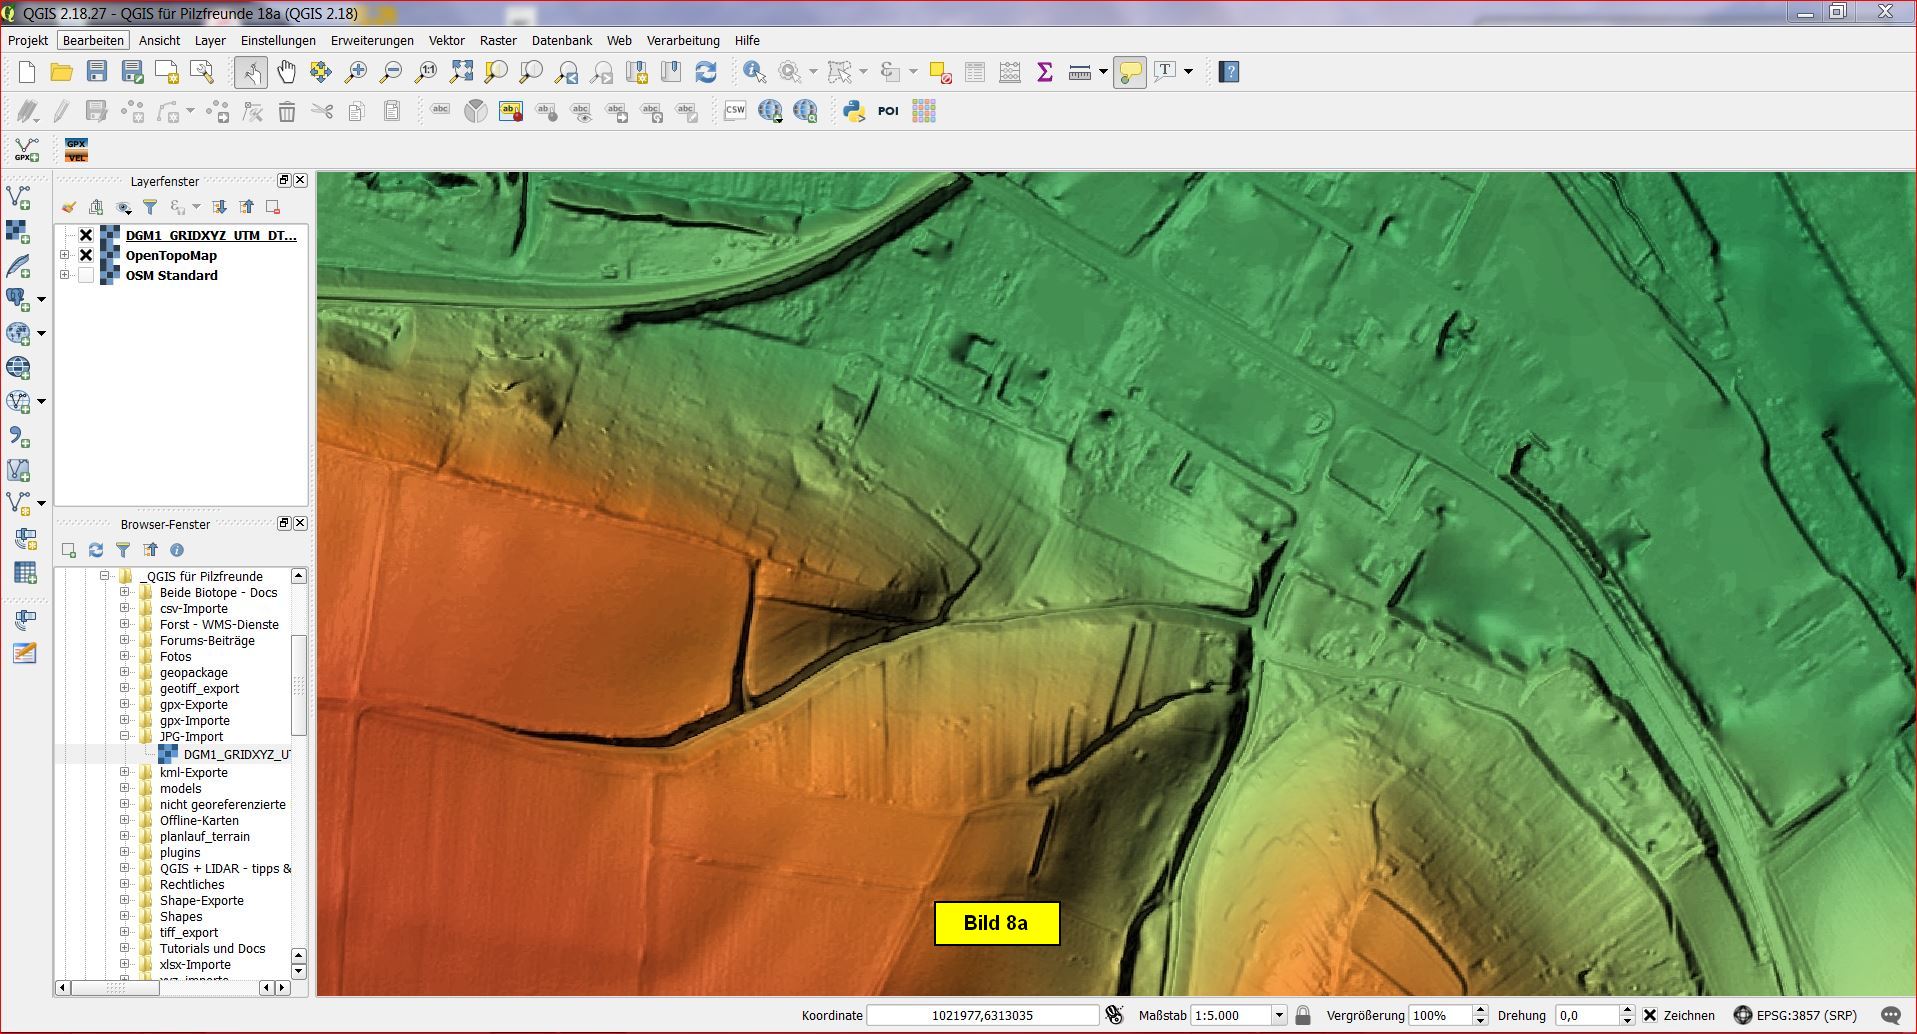Select the Pan Map hand tool
The width and height of the screenshot is (1917, 1034).
point(287,72)
